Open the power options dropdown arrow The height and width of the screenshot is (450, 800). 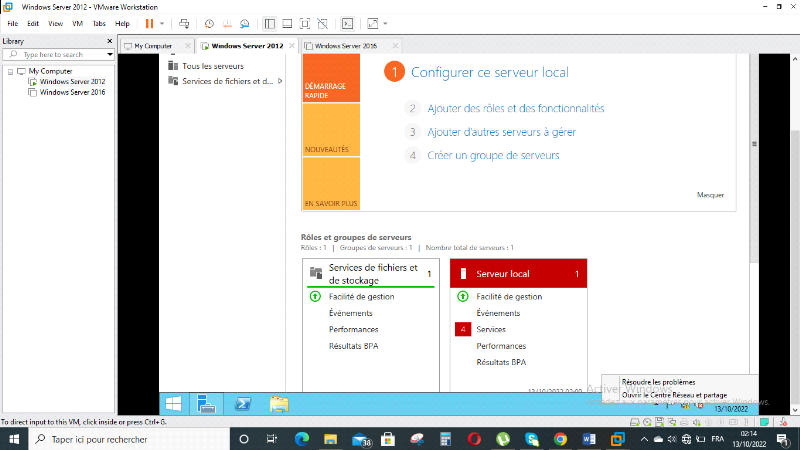pos(163,23)
